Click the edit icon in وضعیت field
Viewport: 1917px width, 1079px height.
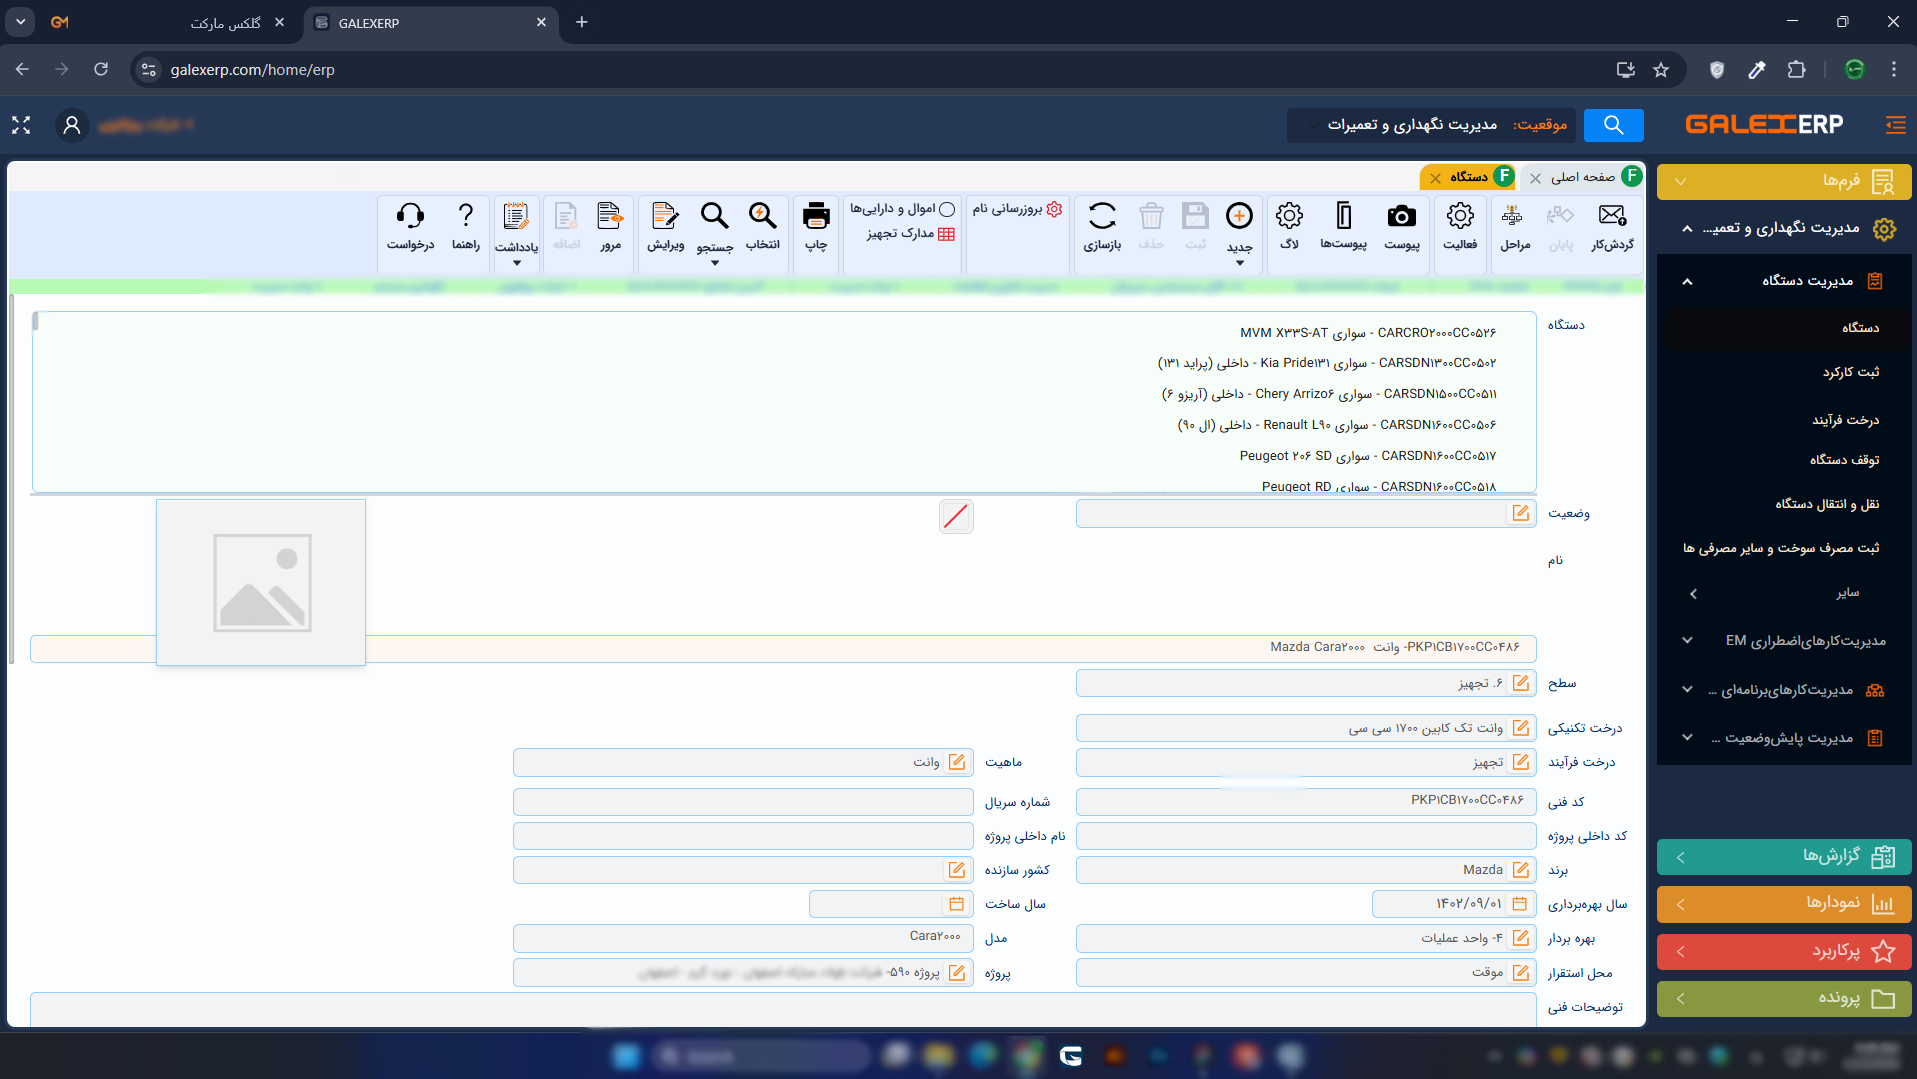1520,513
